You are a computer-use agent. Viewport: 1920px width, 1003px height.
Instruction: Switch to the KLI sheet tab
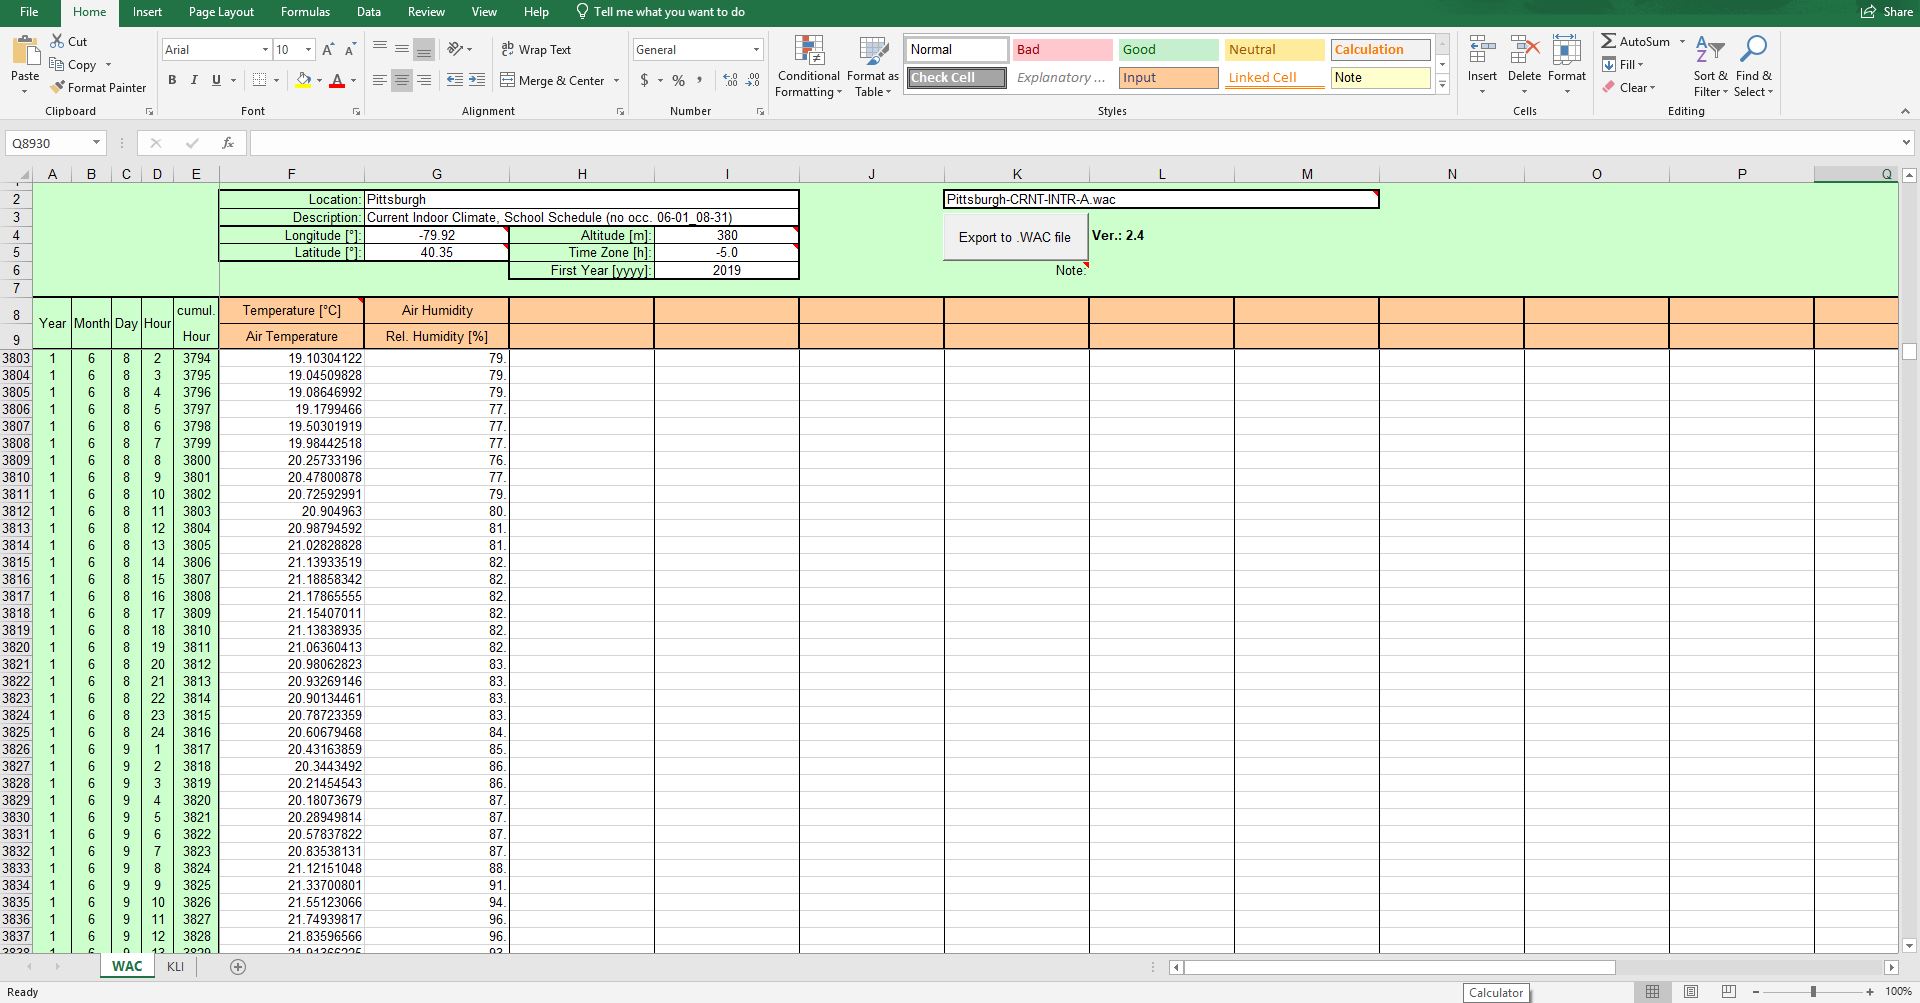(x=175, y=966)
